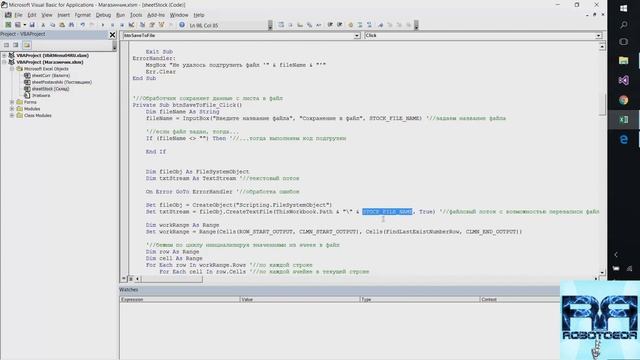Toggle Design Mode toolbar icon

(x=131, y=25)
